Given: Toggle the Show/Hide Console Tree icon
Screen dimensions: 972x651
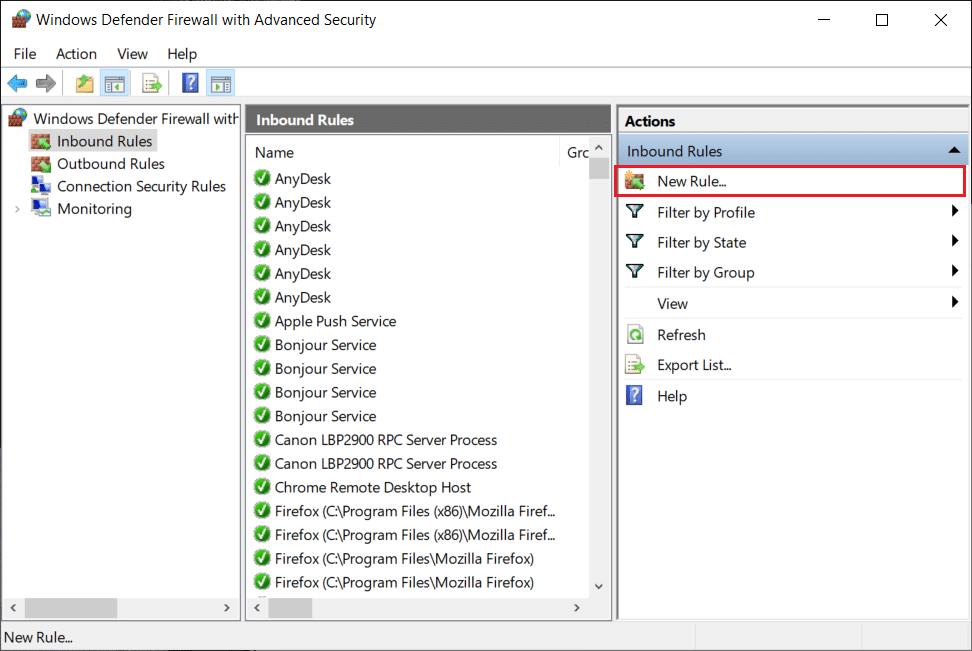Looking at the screenshot, I should (115, 84).
